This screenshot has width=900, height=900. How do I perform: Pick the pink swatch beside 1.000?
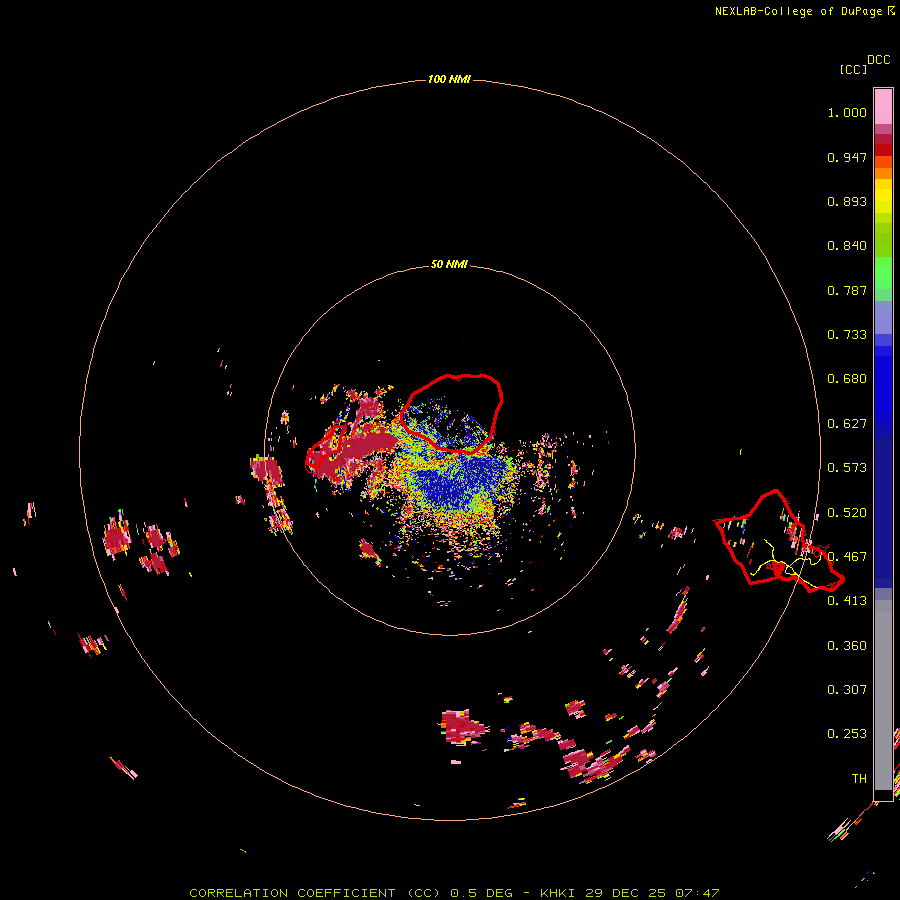point(883,107)
